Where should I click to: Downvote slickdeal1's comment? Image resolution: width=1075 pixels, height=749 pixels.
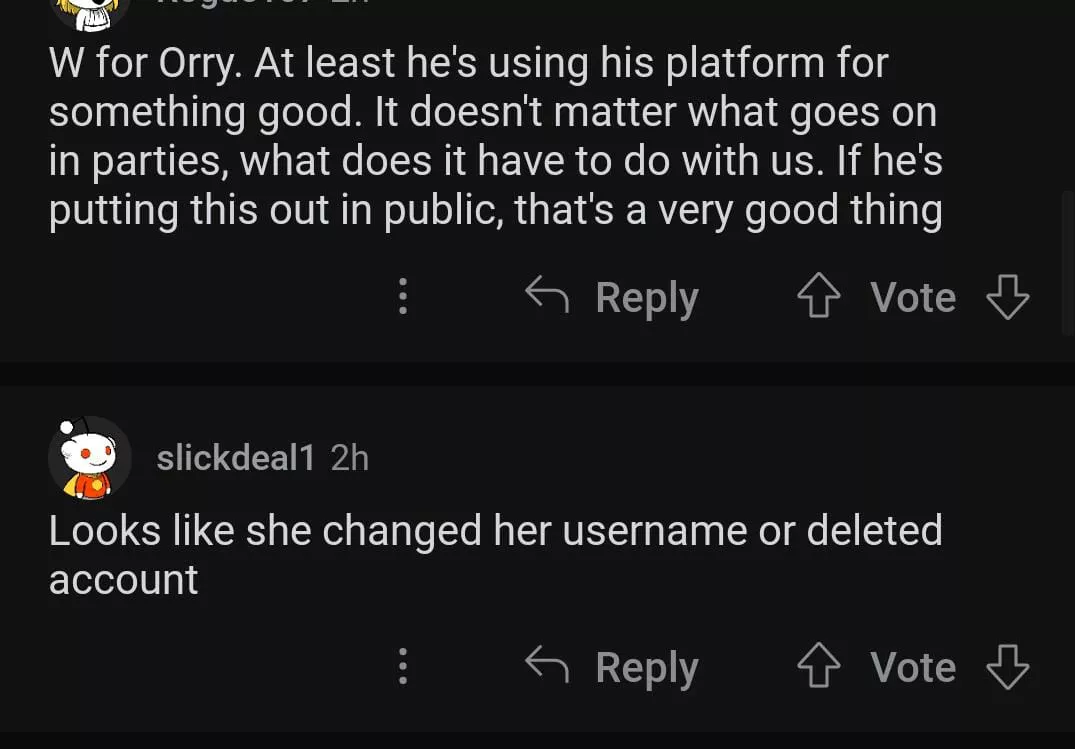pyautogui.click(x=1007, y=667)
